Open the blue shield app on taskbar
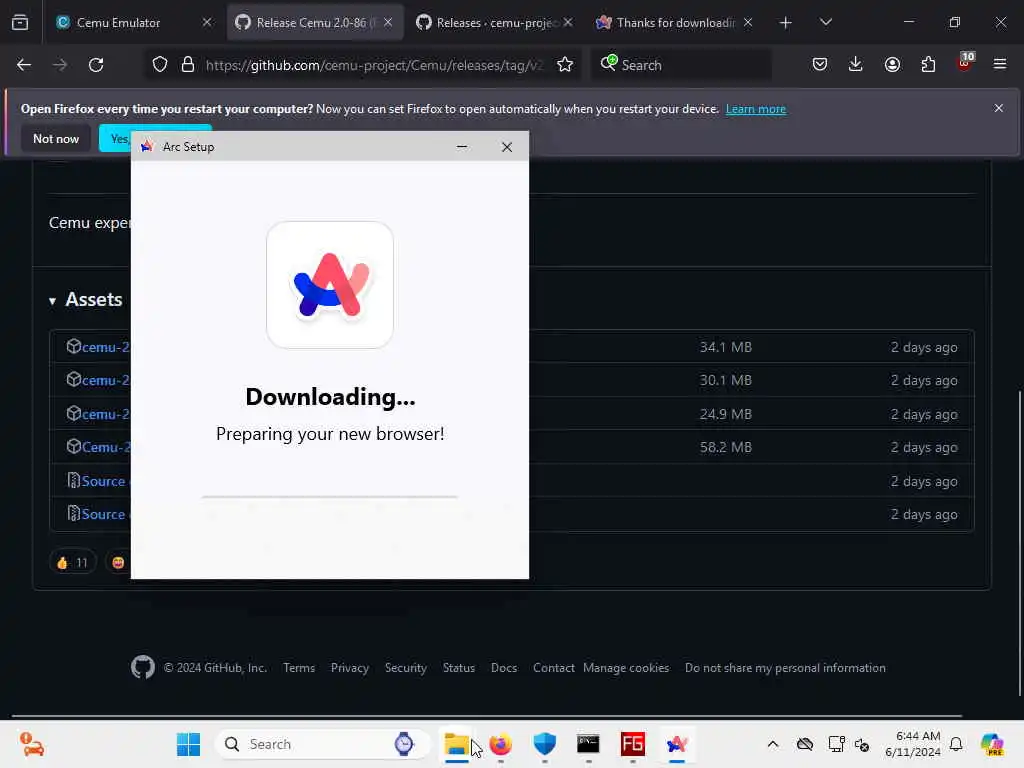 (x=545, y=744)
